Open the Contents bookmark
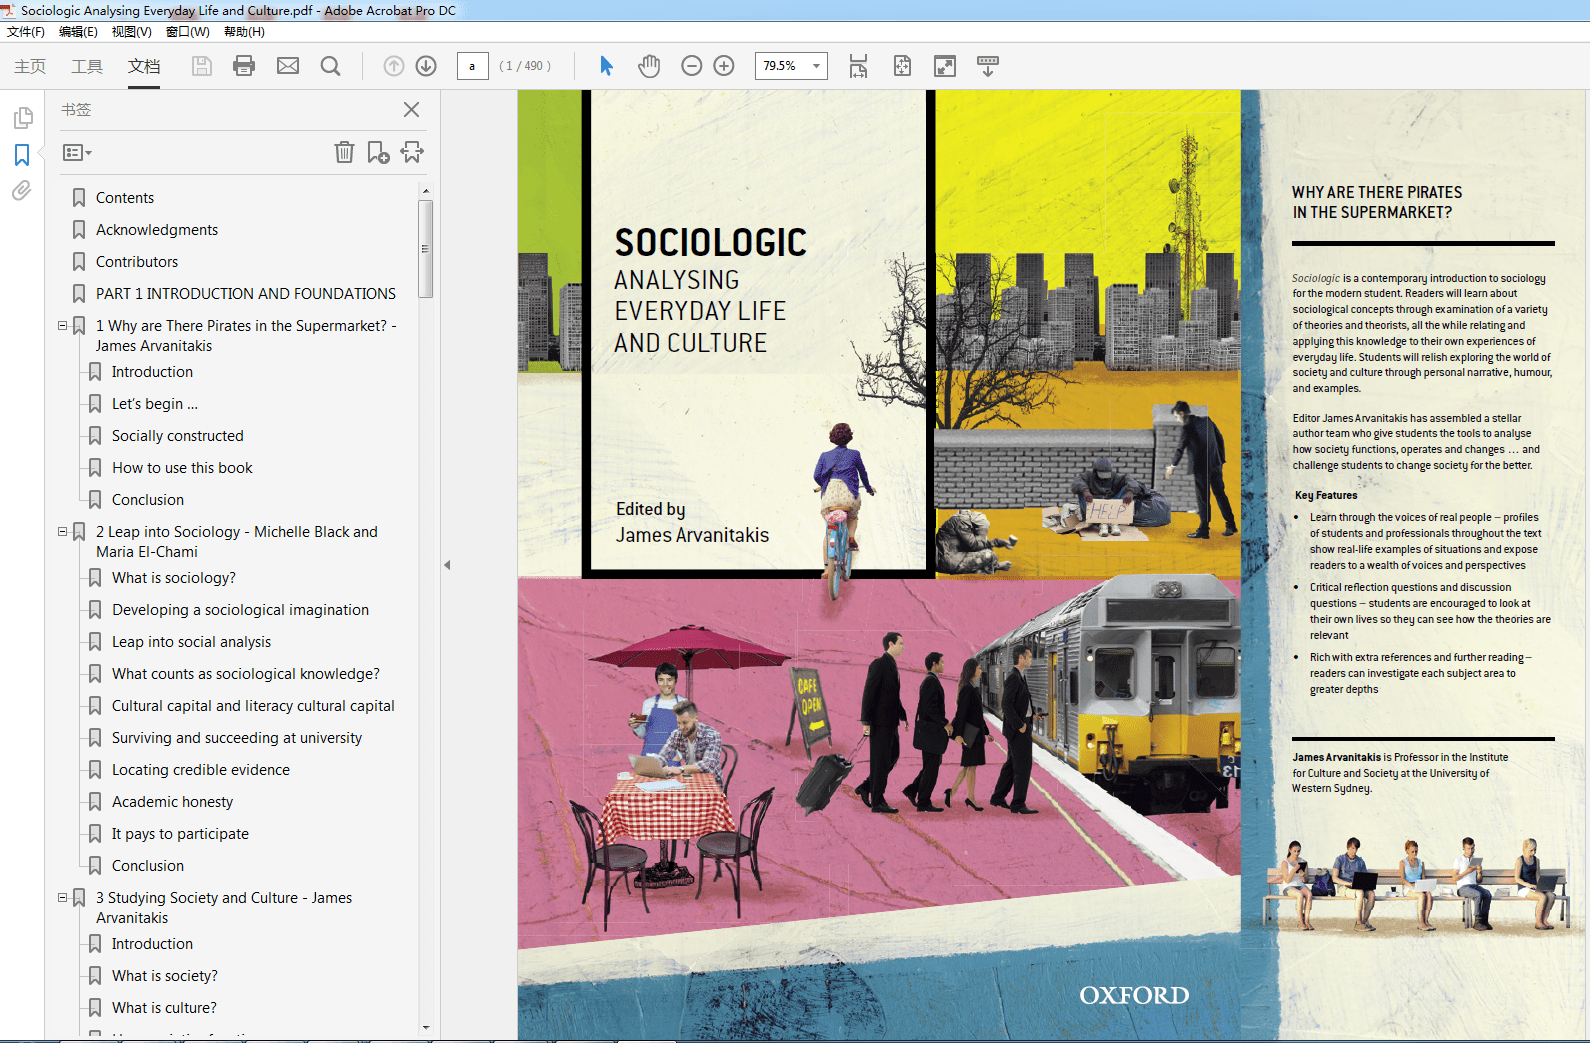This screenshot has width=1590, height=1043. point(125,198)
